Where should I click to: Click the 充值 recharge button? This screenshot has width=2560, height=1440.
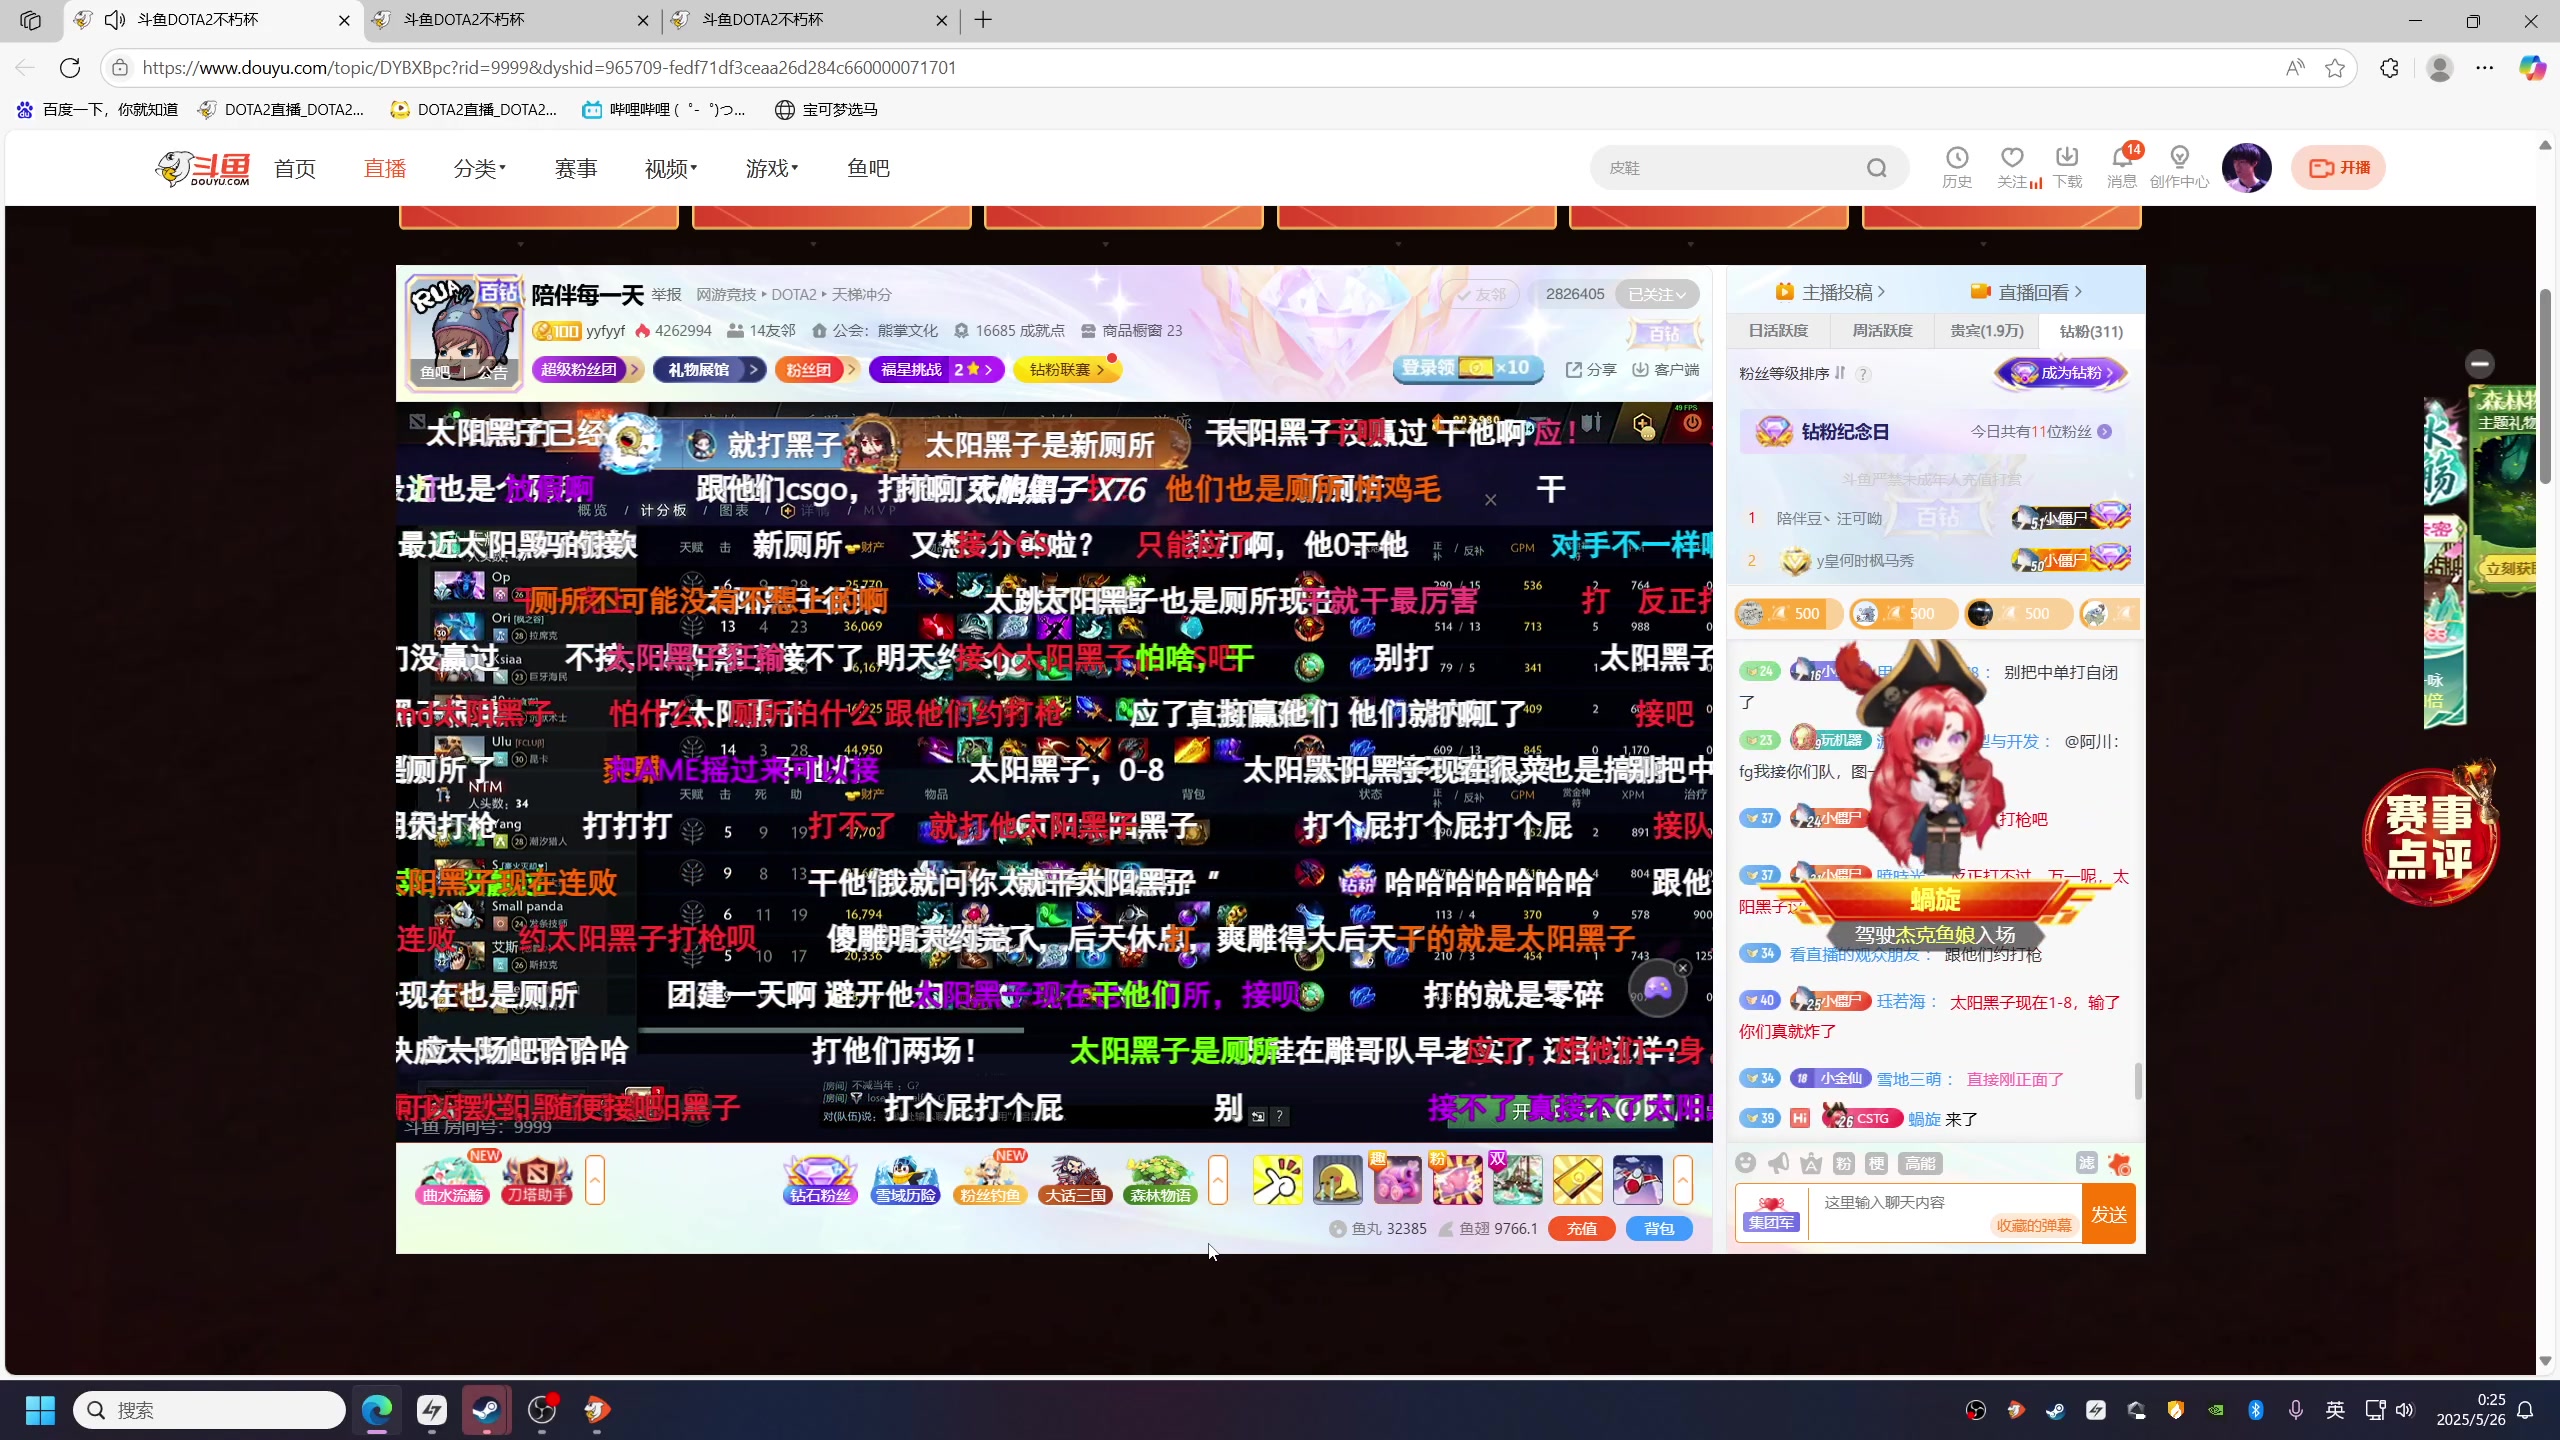pyautogui.click(x=1581, y=1228)
